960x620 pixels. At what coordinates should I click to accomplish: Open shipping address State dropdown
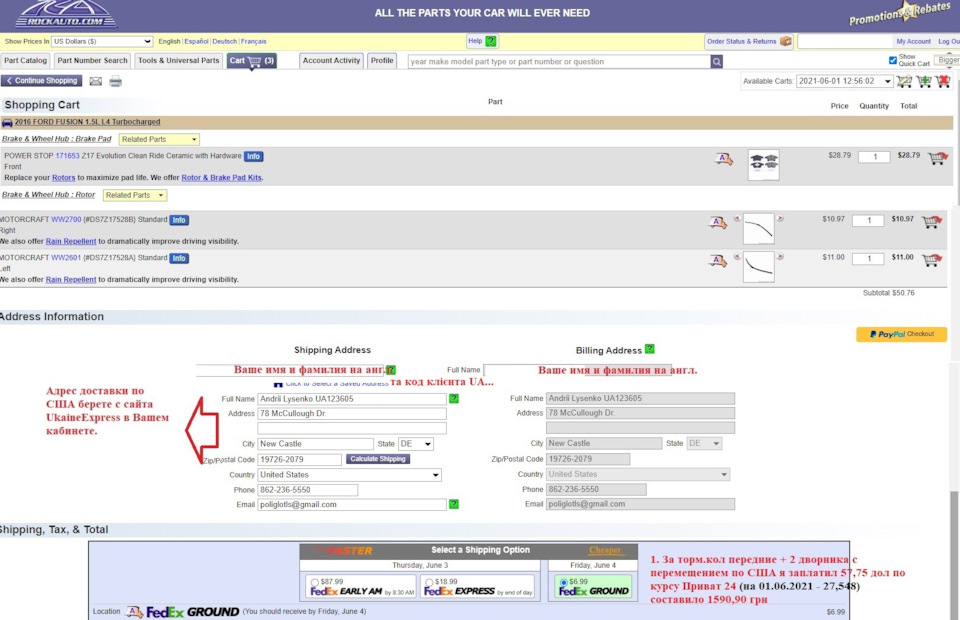click(x=416, y=444)
